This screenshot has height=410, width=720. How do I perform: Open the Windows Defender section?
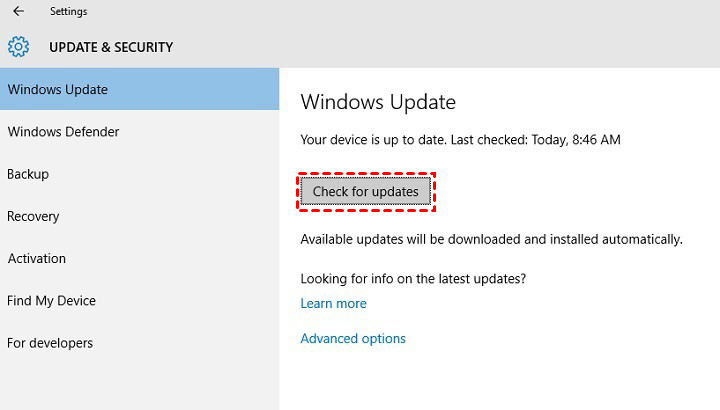coord(63,132)
